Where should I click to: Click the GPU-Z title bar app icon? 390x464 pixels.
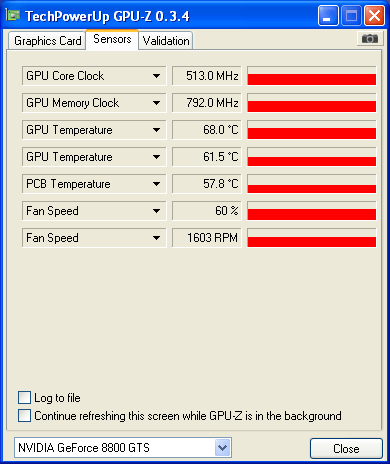(x=13, y=15)
